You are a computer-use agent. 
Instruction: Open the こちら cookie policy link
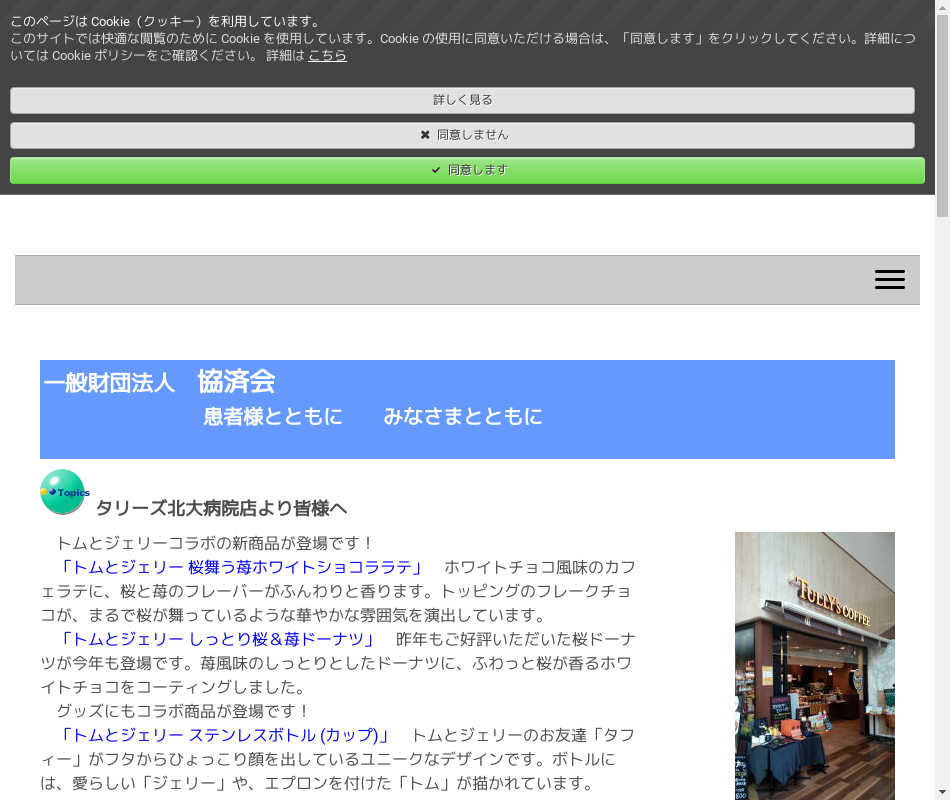[327, 55]
